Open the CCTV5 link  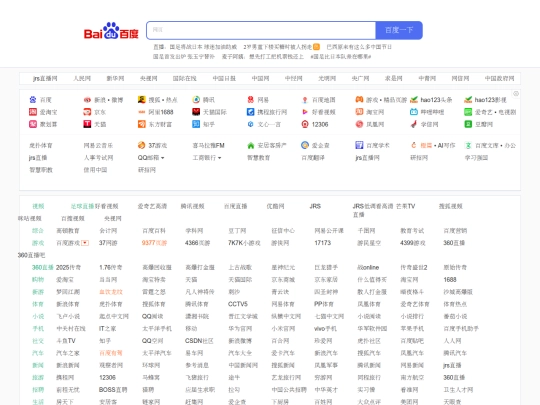coord(238,304)
